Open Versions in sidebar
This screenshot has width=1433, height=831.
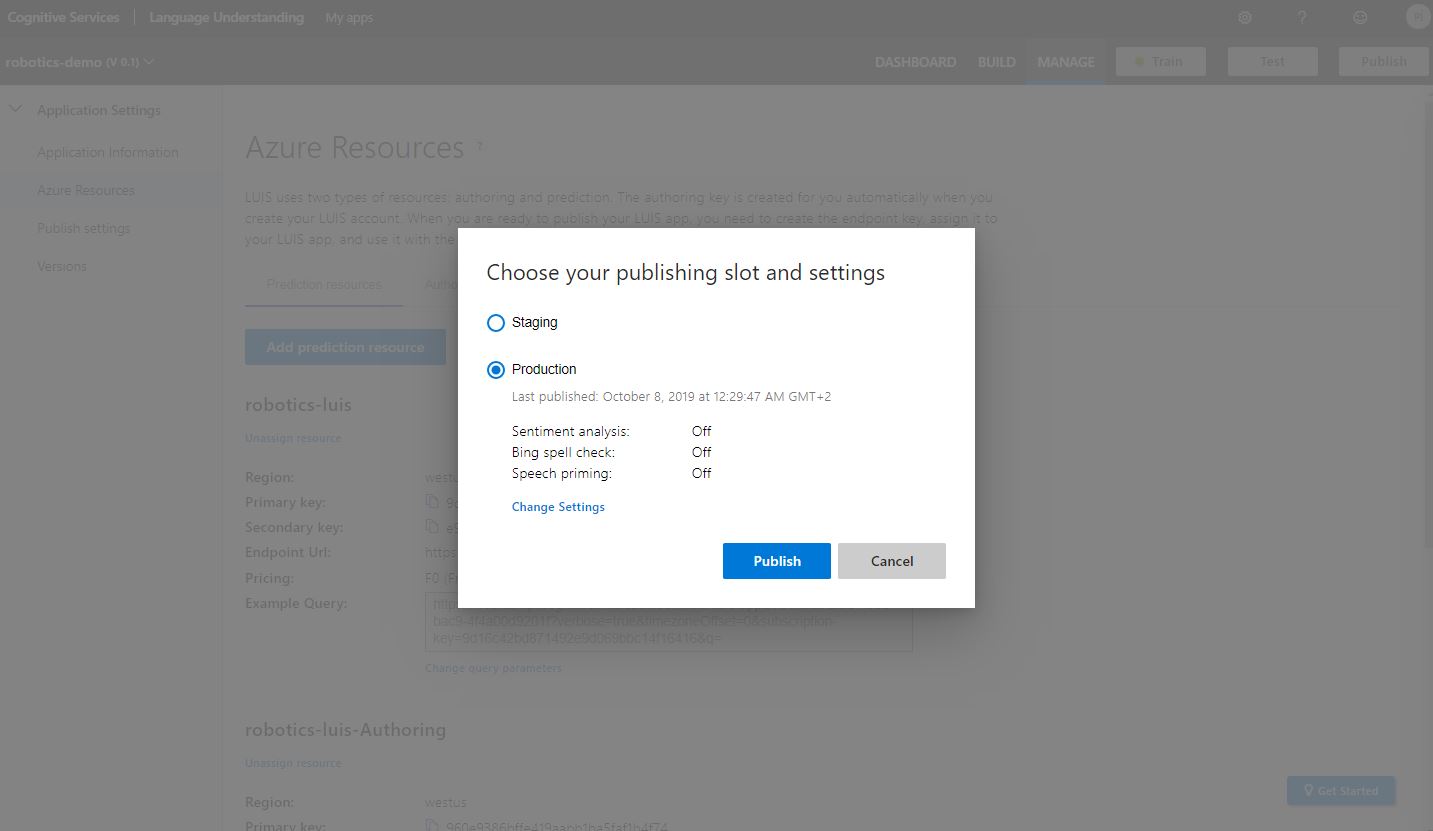coord(62,267)
